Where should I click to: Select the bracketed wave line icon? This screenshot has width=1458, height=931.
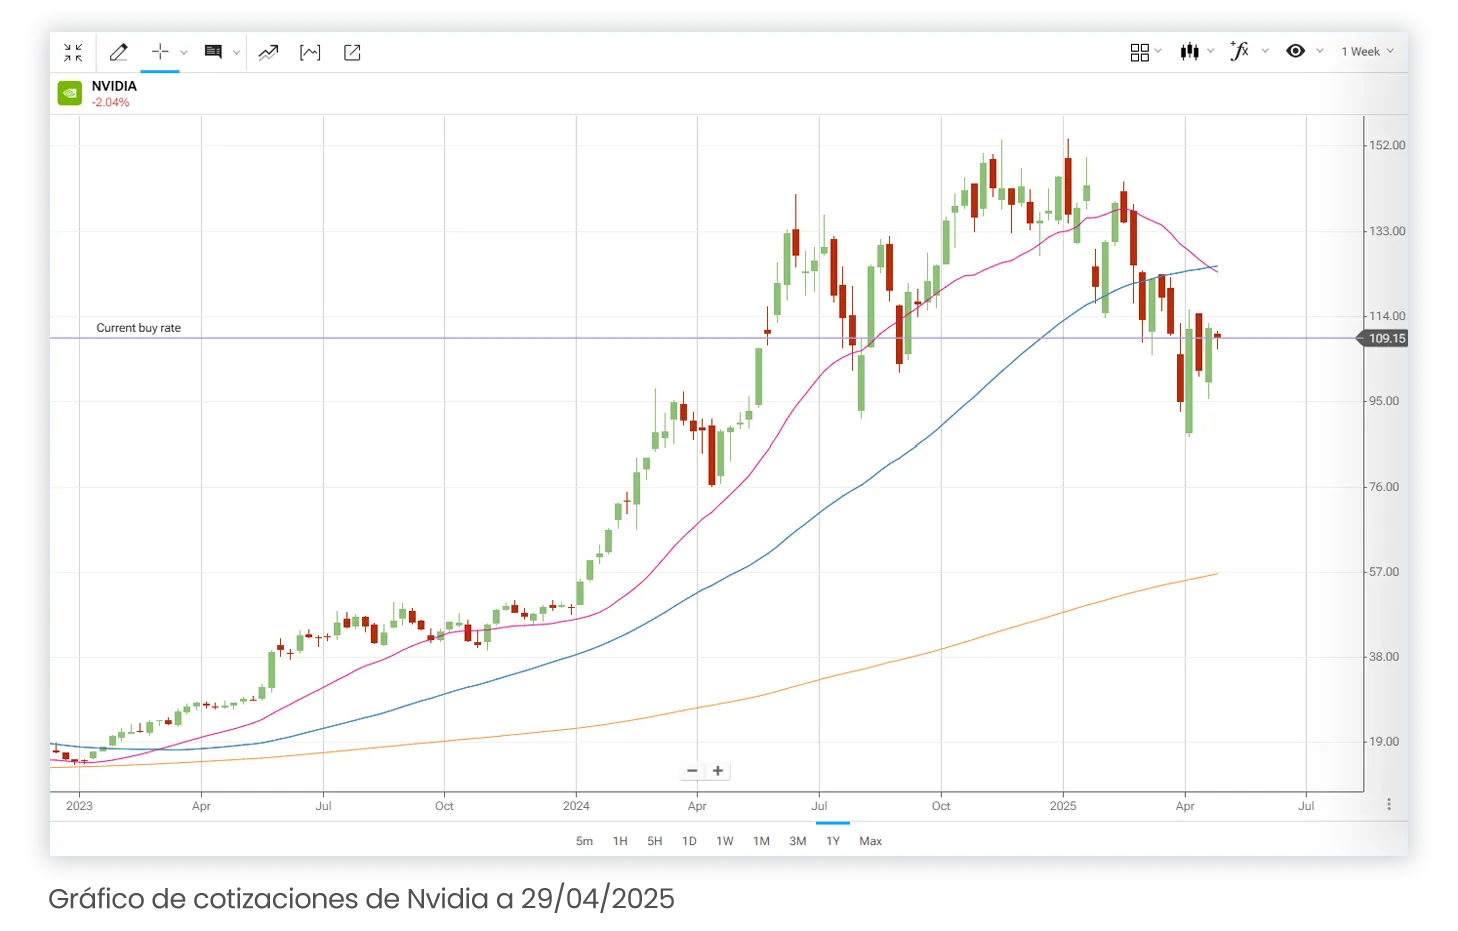tap(310, 53)
